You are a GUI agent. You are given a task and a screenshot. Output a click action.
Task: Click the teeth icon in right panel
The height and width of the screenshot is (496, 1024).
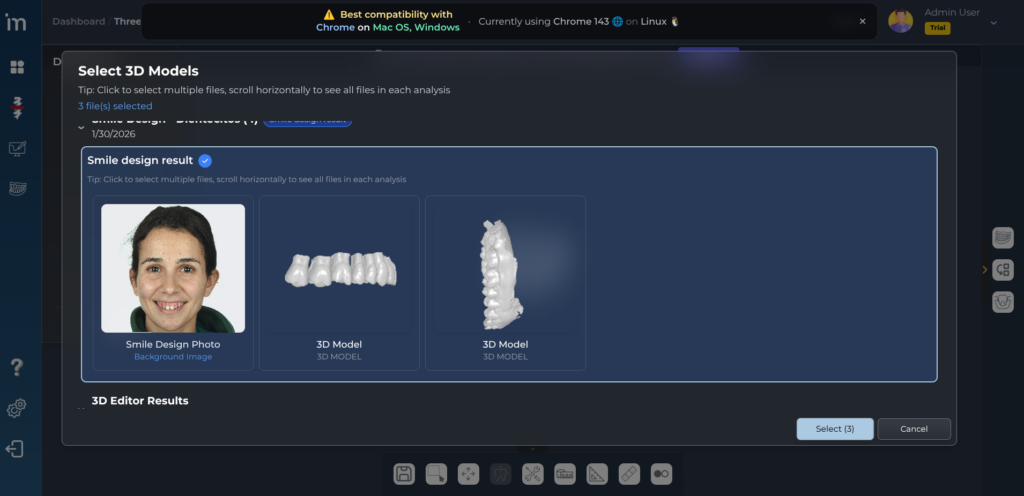tap(1003, 237)
